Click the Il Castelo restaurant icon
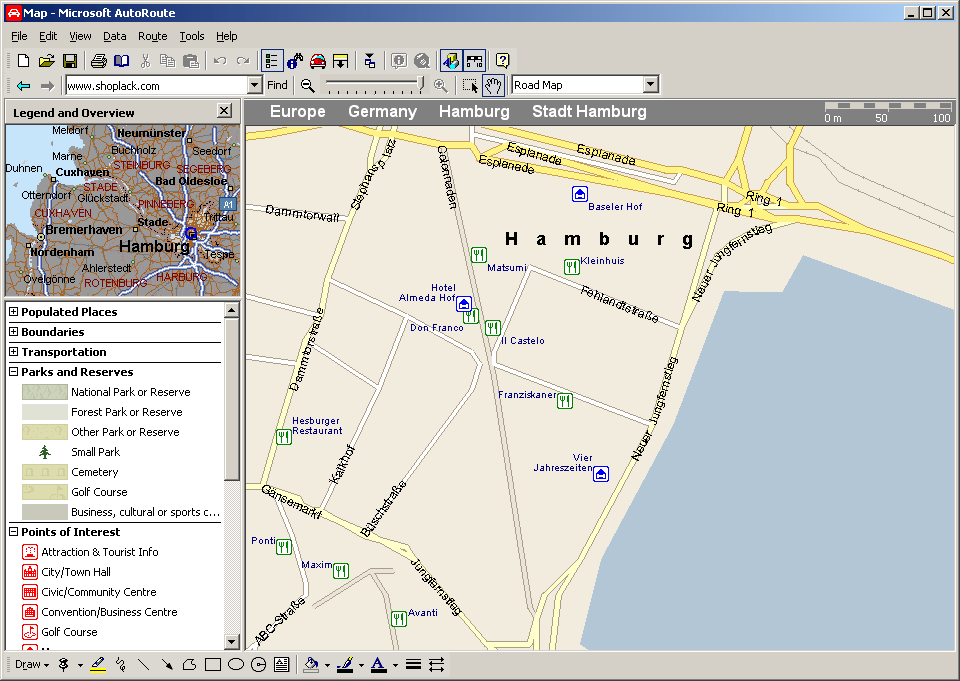The height and width of the screenshot is (681, 960). click(493, 328)
